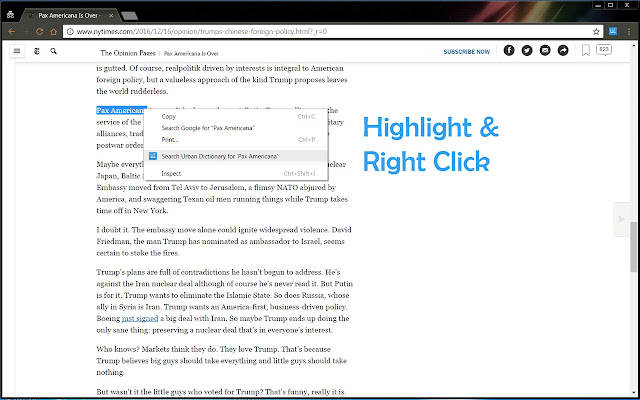Choose Copy in the context menu
This screenshot has height=400, width=640.
(236, 116)
